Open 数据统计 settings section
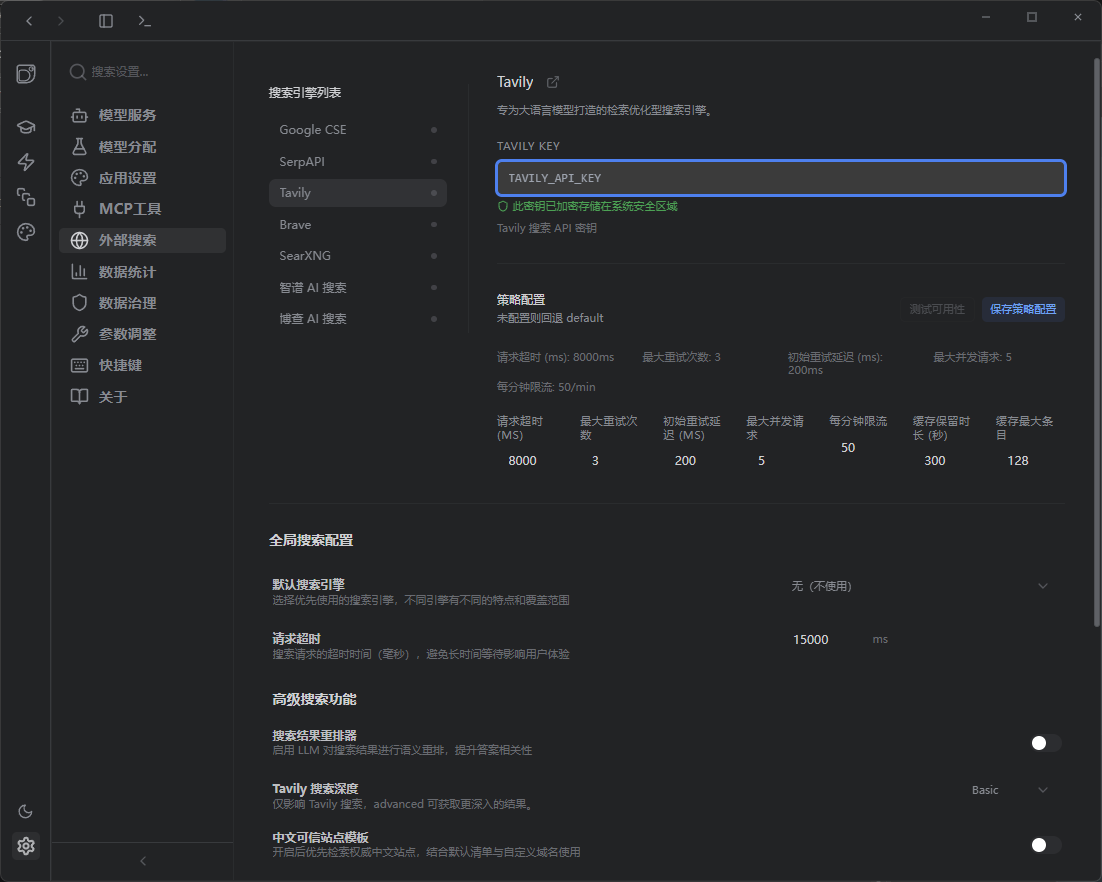 click(142, 271)
